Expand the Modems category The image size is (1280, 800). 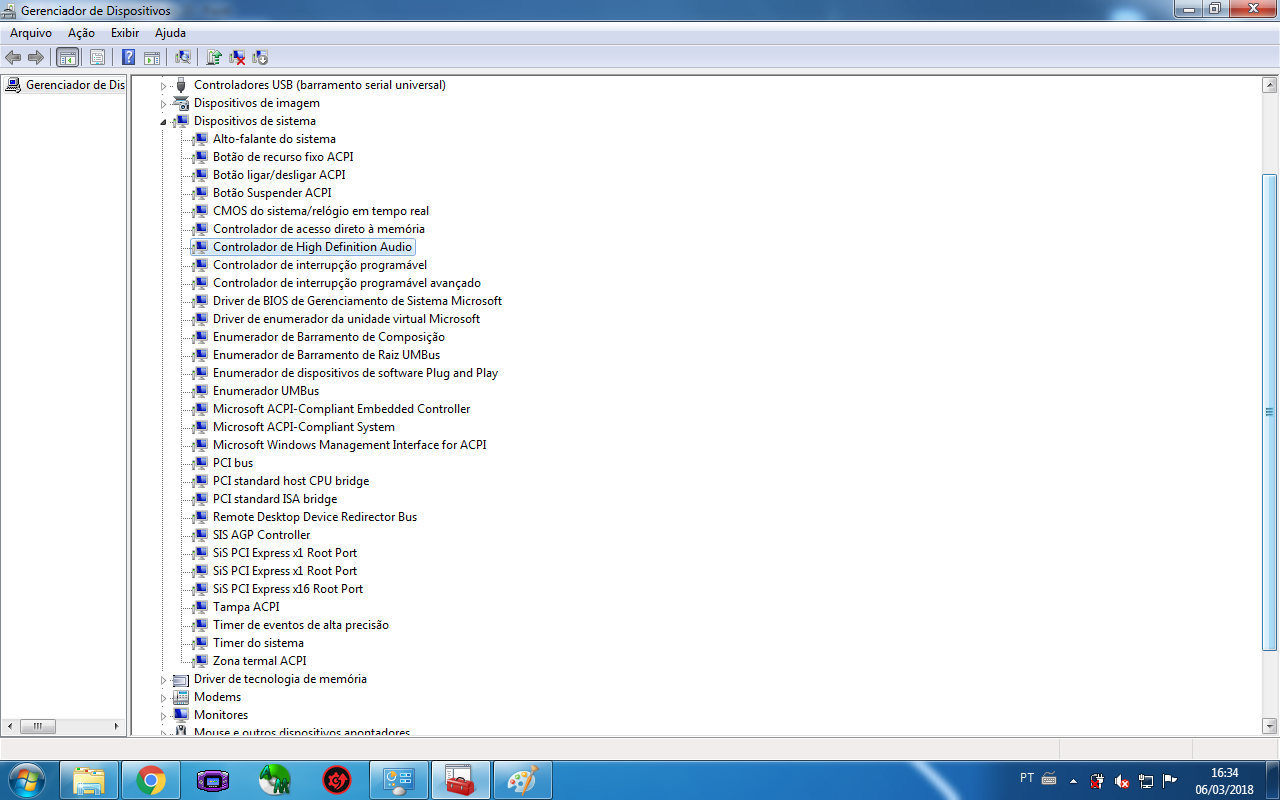164,698
